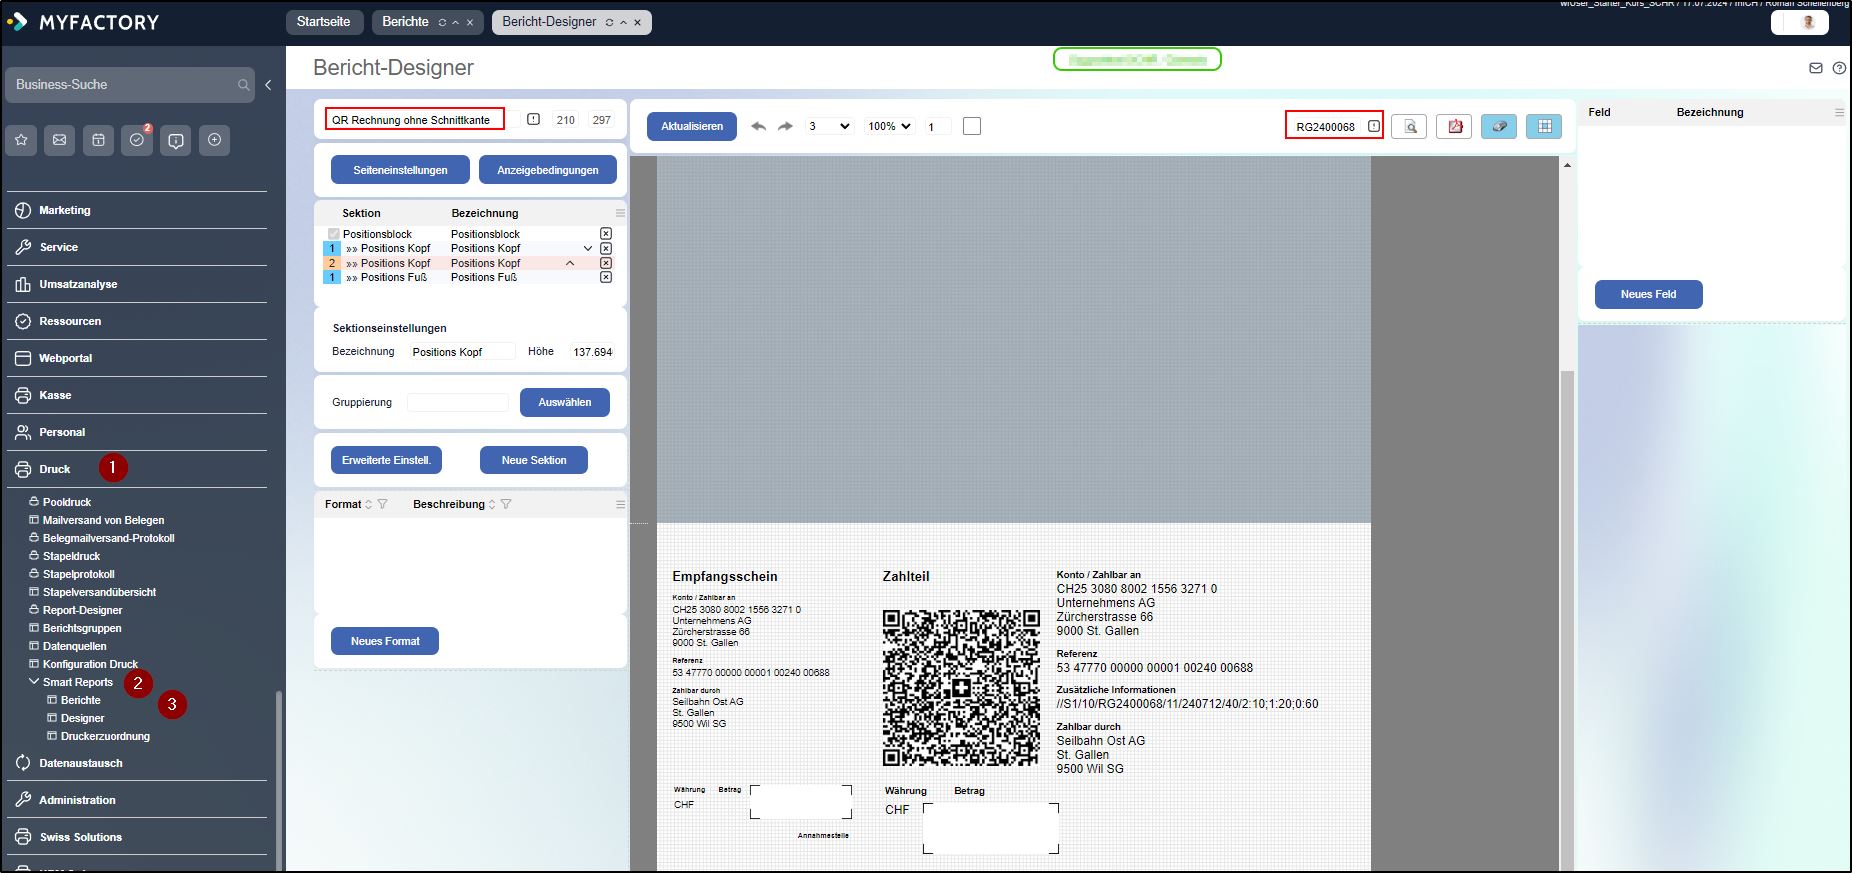
Task: Delete the Positionsblock section row
Action: [606, 233]
